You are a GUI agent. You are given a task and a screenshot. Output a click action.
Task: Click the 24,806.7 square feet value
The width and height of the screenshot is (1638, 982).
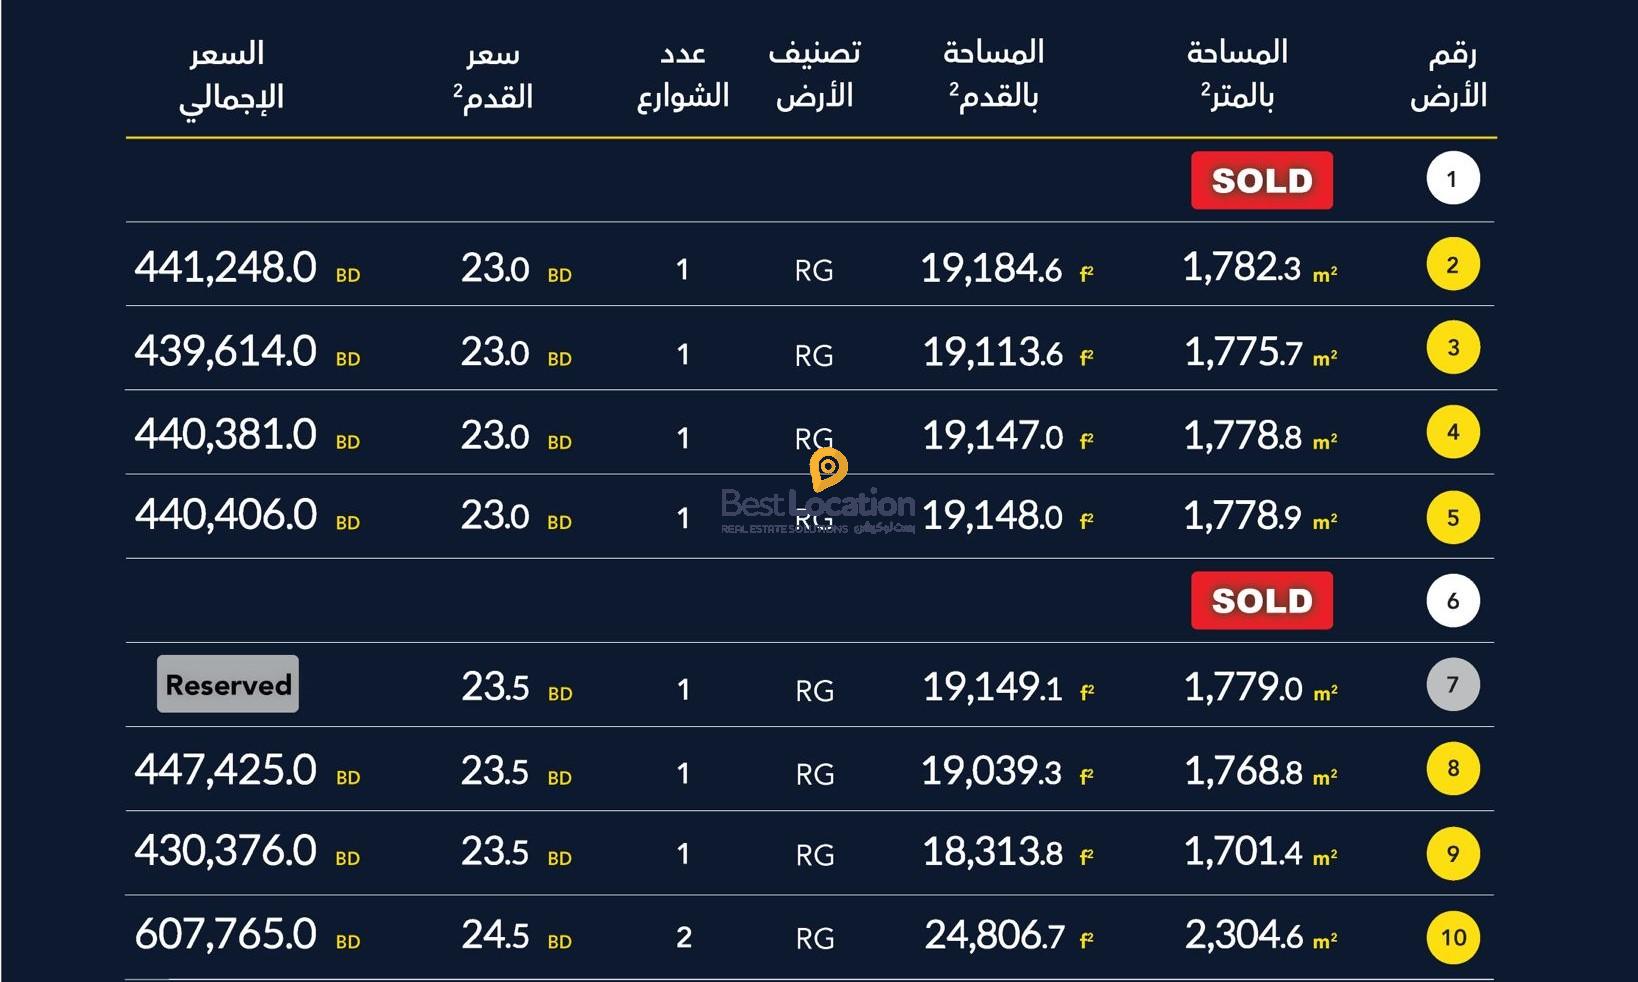point(1008,936)
